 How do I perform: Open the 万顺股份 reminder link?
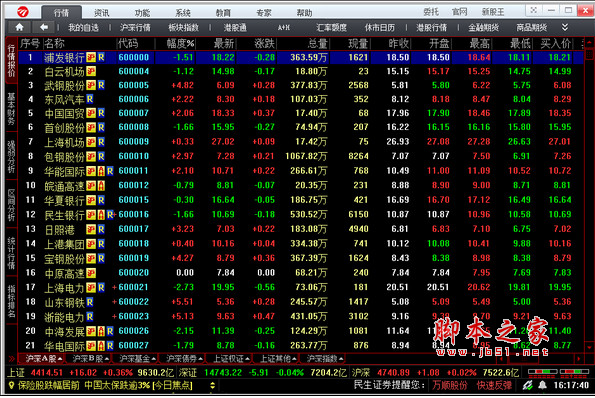(450, 385)
